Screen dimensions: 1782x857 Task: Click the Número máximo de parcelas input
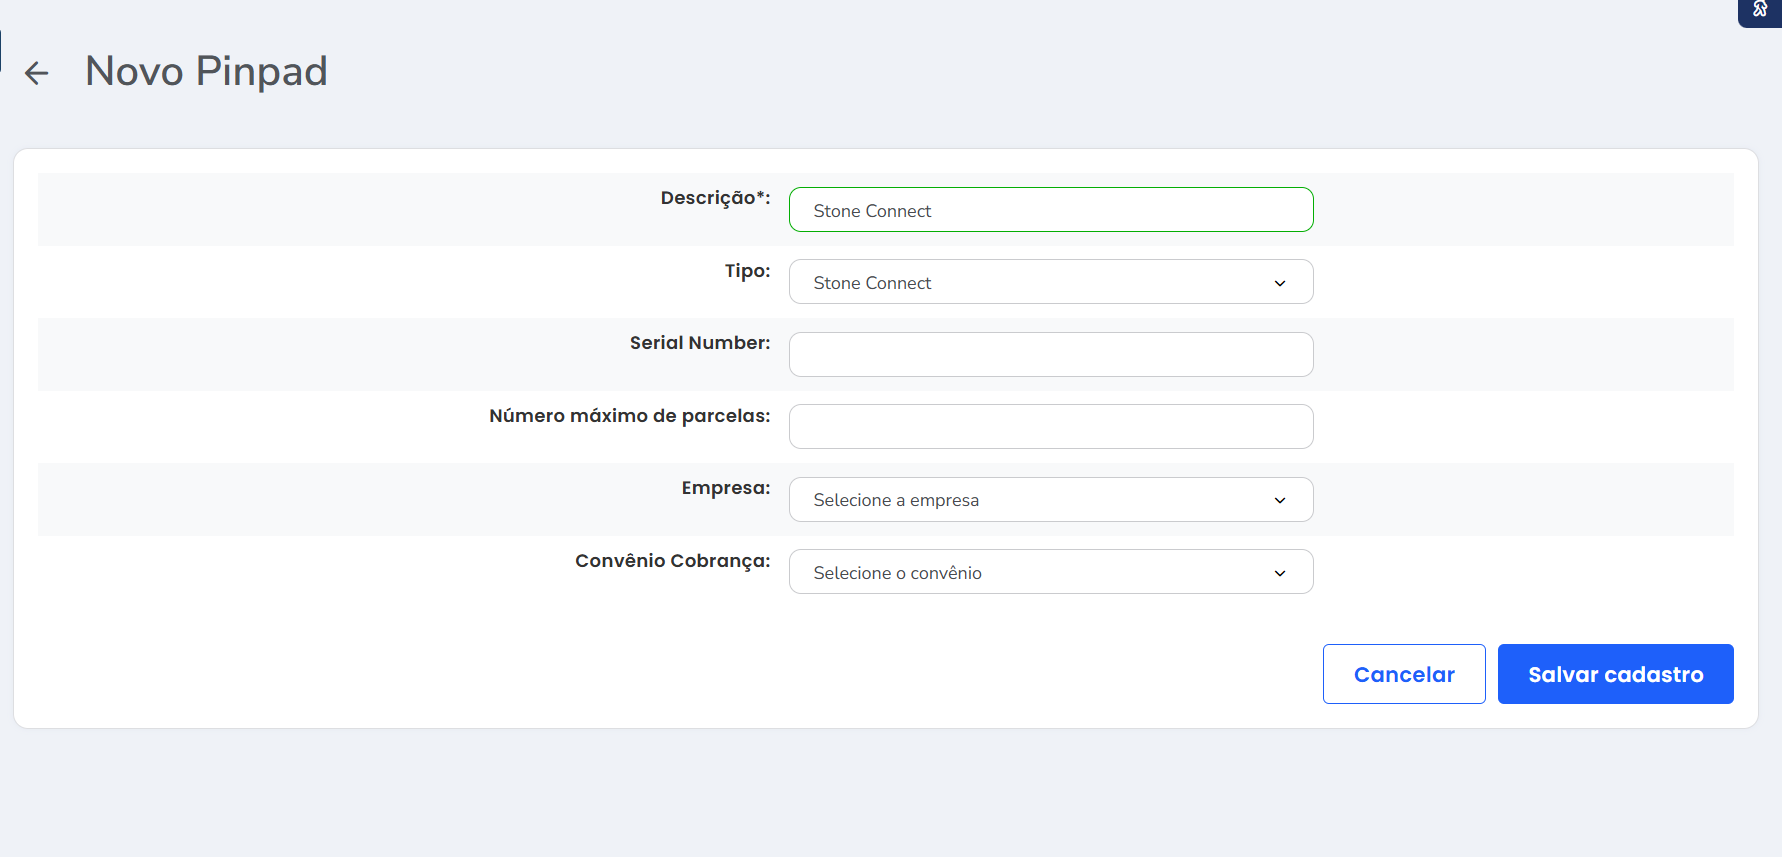click(x=1050, y=427)
